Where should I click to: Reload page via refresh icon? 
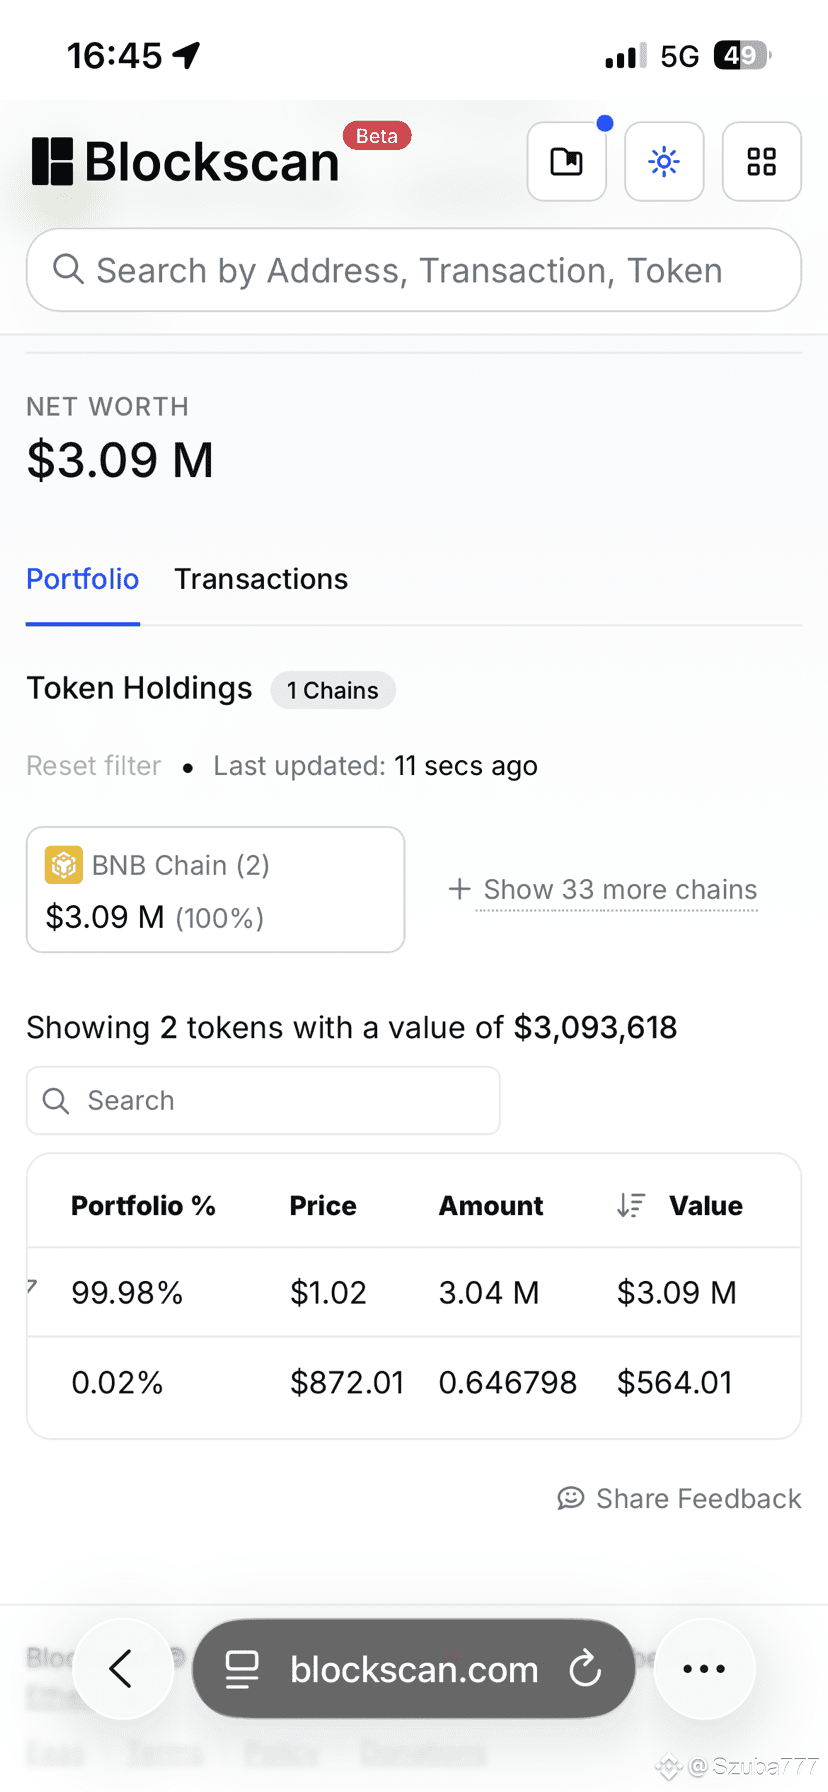pos(585,1668)
